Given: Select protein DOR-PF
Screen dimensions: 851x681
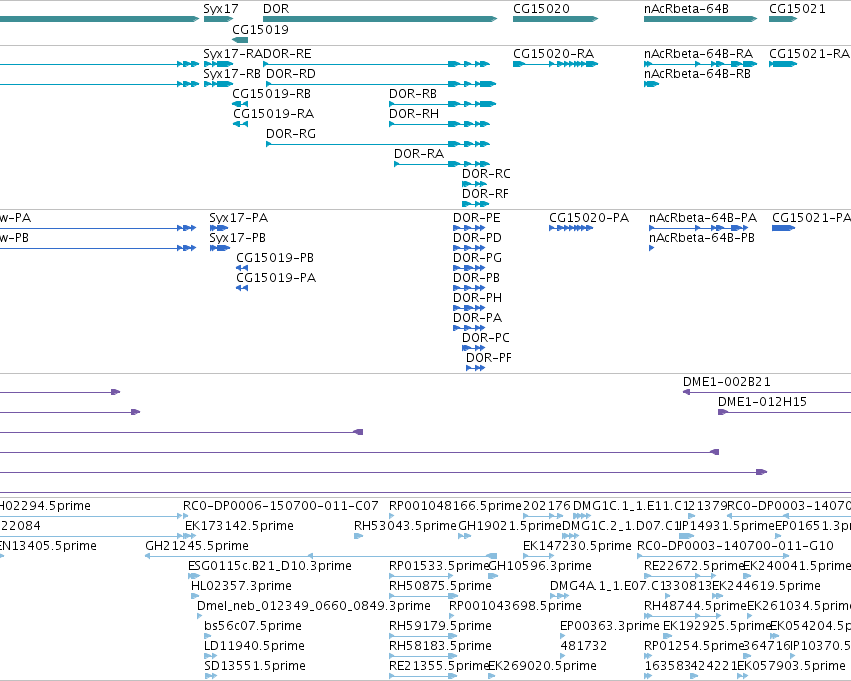Looking at the screenshot, I should coord(488,358).
